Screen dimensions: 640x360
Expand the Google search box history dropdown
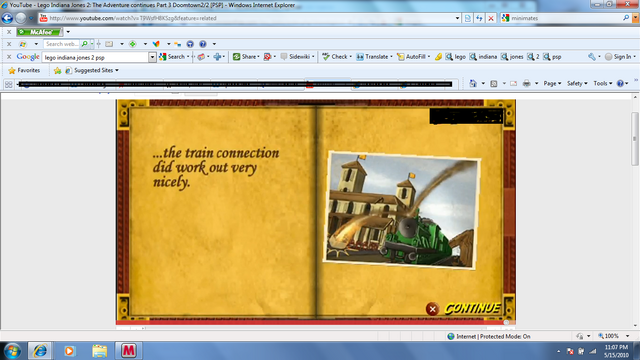[x=152, y=57]
